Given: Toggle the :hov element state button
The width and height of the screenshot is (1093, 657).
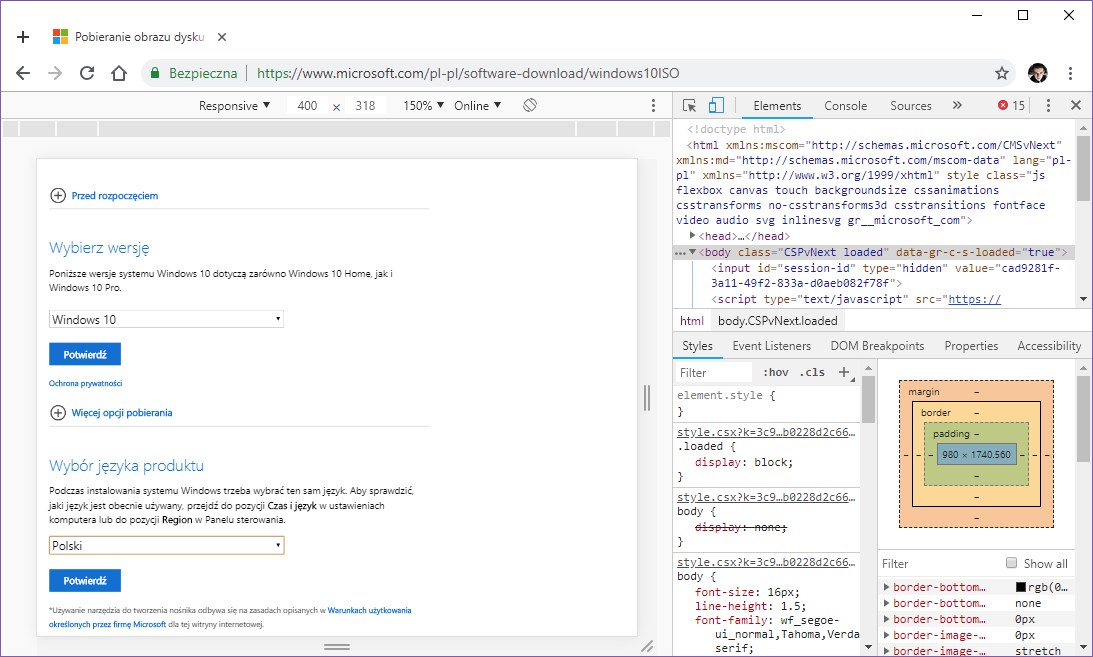Looking at the screenshot, I should pos(776,373).
